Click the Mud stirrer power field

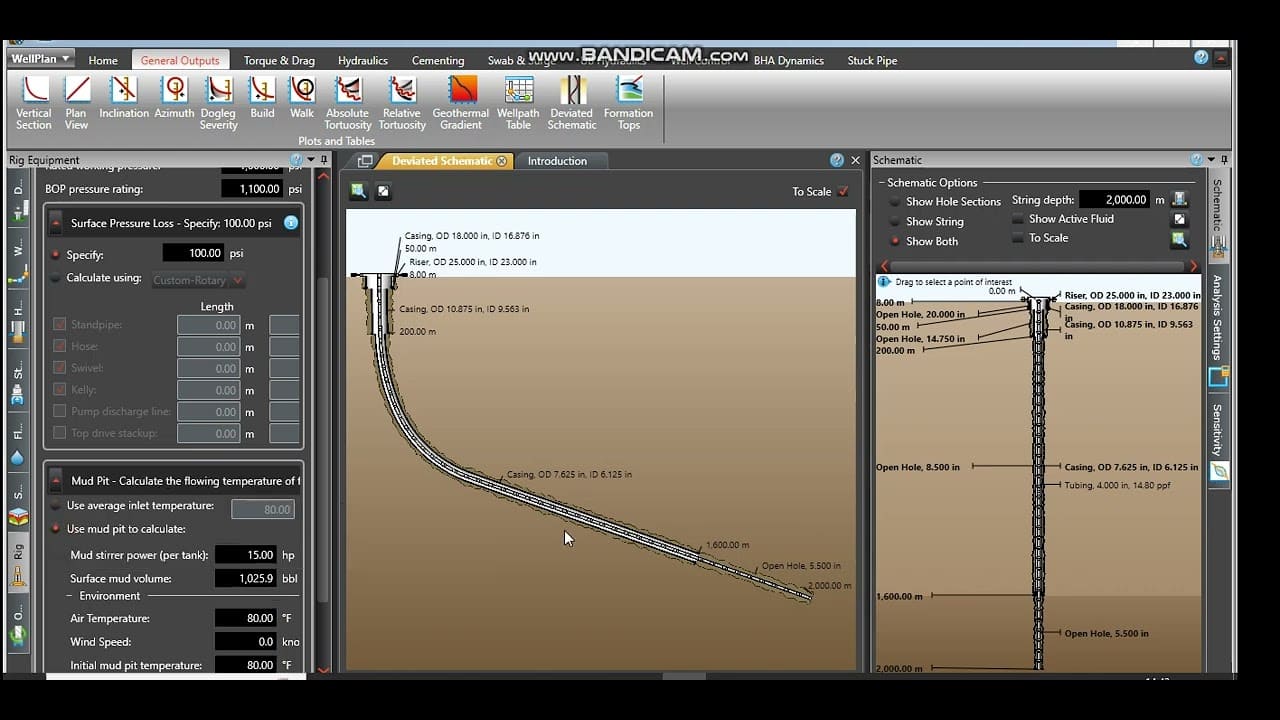(246, 555)
